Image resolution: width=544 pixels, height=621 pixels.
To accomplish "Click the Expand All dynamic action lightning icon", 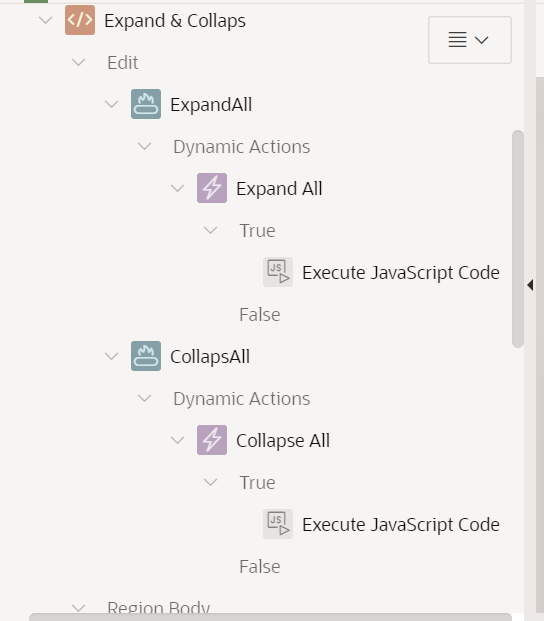I will click(212, 188).
